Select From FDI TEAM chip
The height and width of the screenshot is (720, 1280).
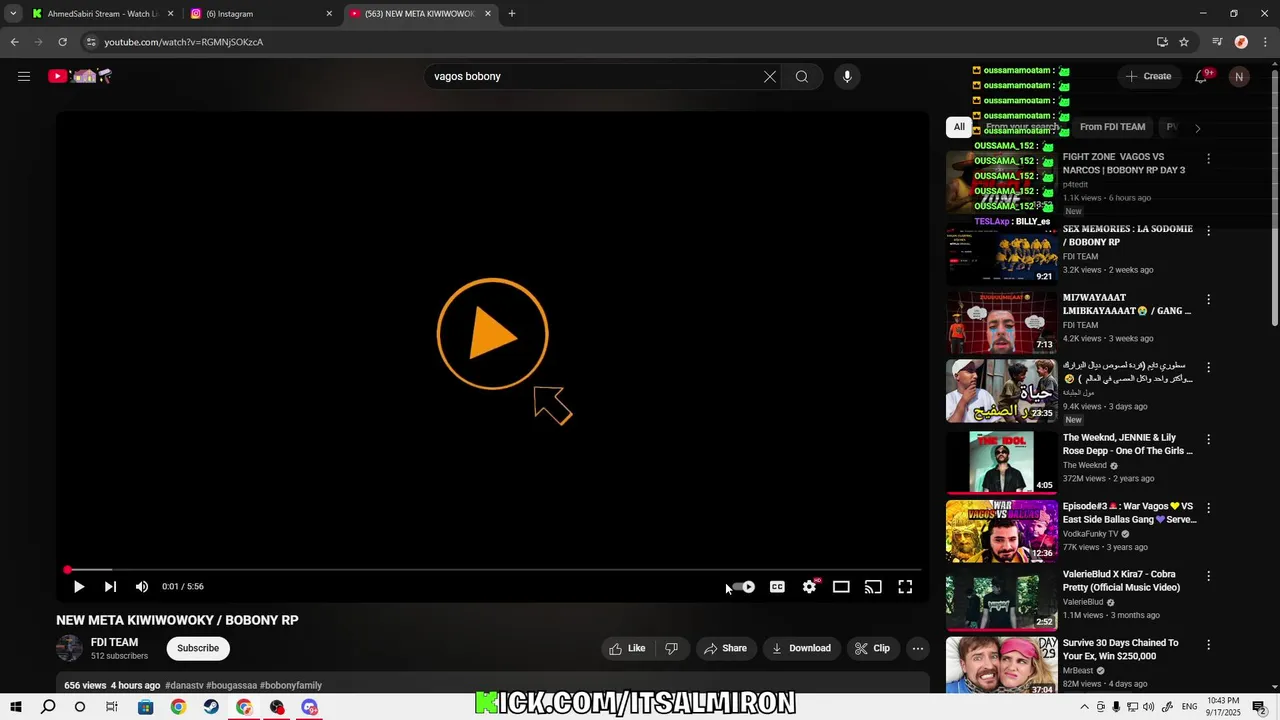(x=1112, y=127)
